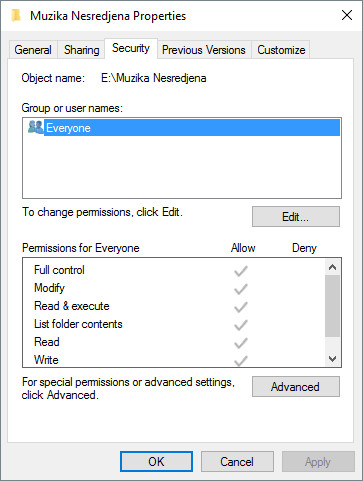Open Advanced security settings

pyautogui.click(x=296, y=387)
